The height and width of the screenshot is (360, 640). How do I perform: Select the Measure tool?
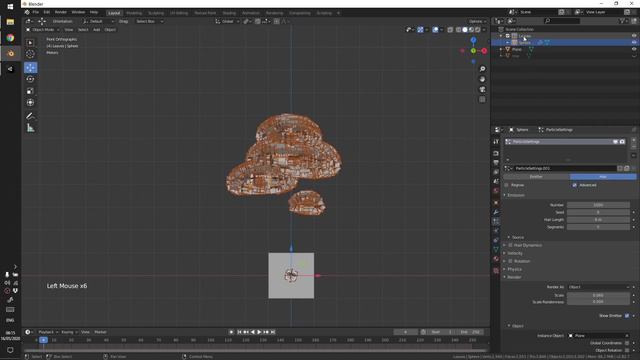(30, 128)
